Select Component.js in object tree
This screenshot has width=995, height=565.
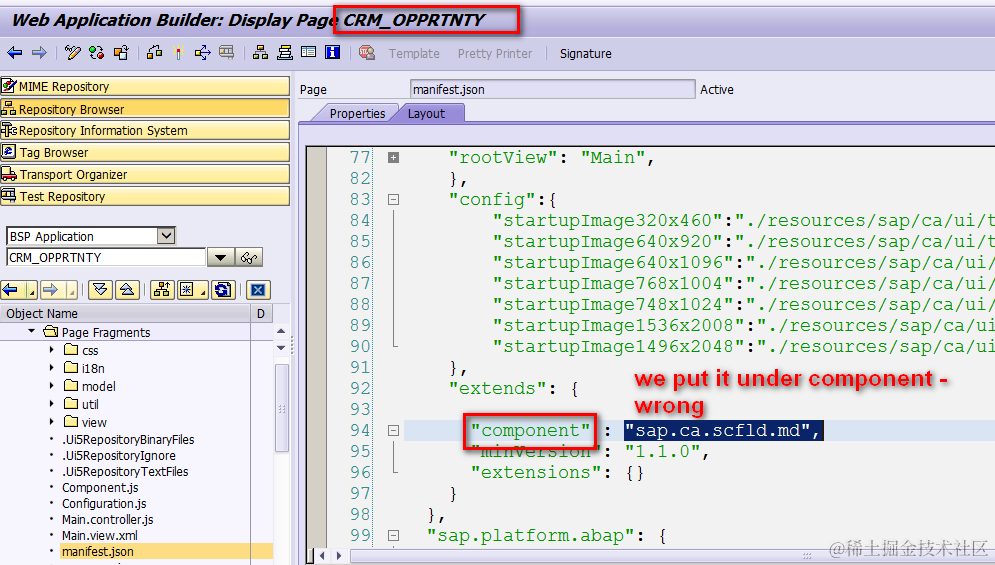(x=100, y=488)
